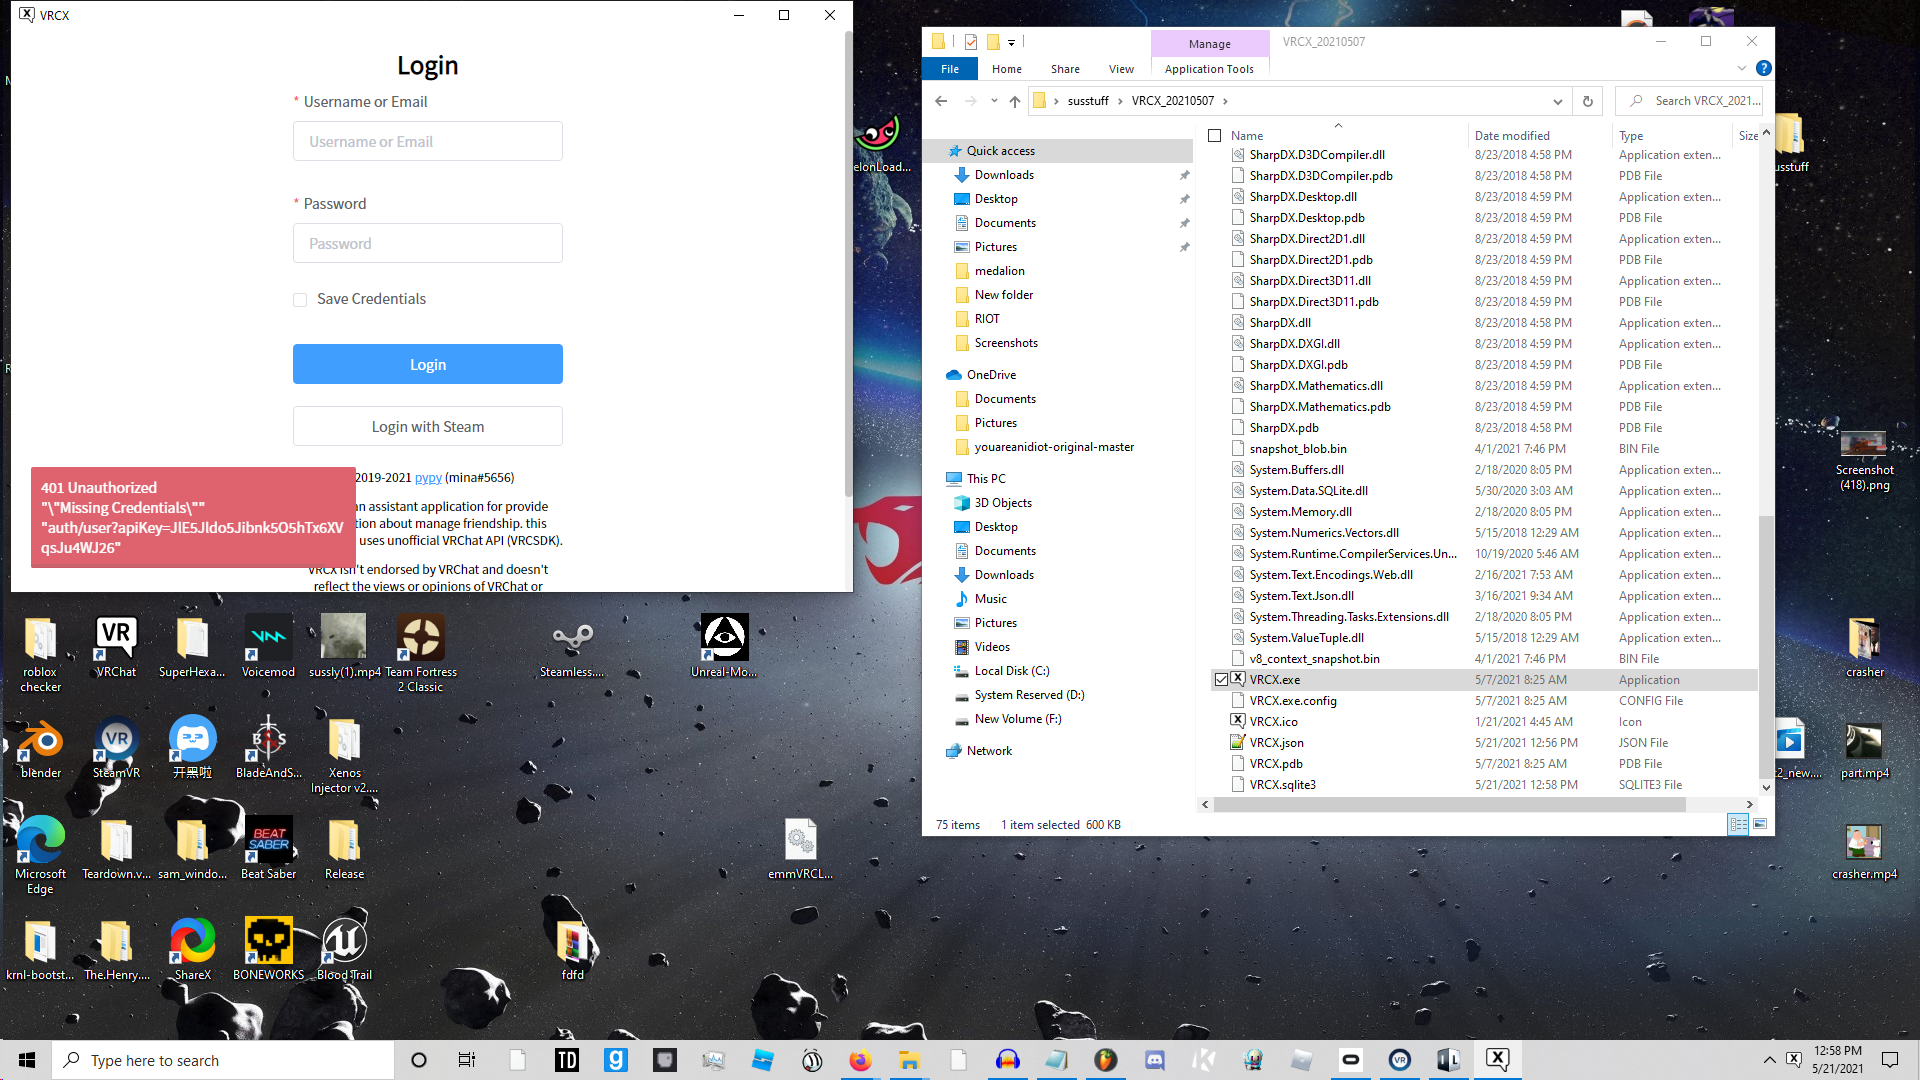Enable the Save Credentials checkbox
The height and width of the screenshot is (1080, 1920).
[x=300, y=300]
